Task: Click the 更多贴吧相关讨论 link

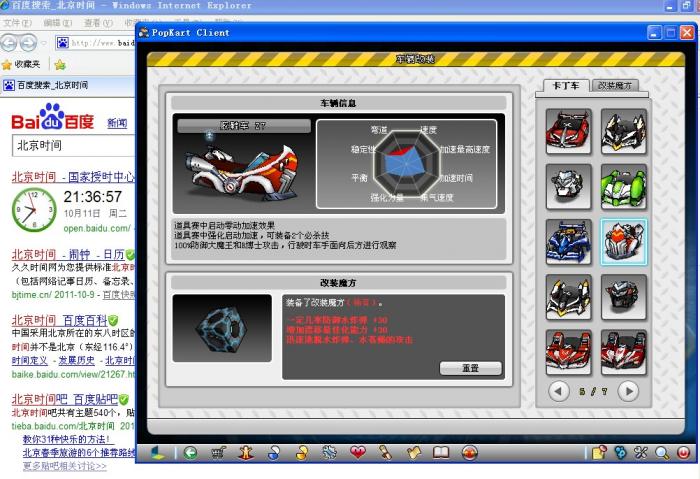Action: [65, 467]
